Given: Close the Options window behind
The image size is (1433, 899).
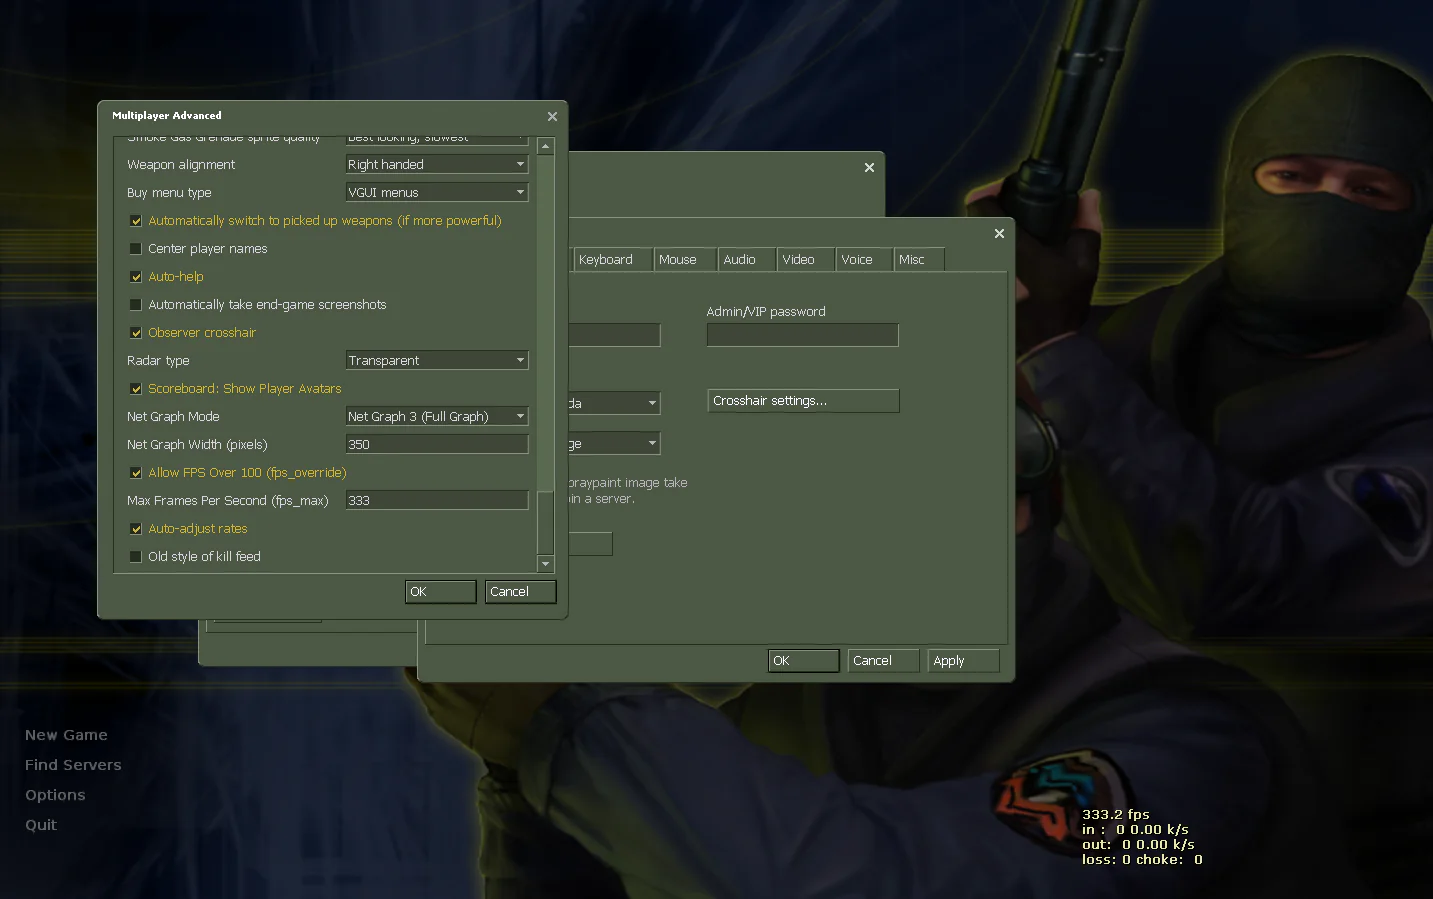Looking at the screenshot, I should coord(999,234).
